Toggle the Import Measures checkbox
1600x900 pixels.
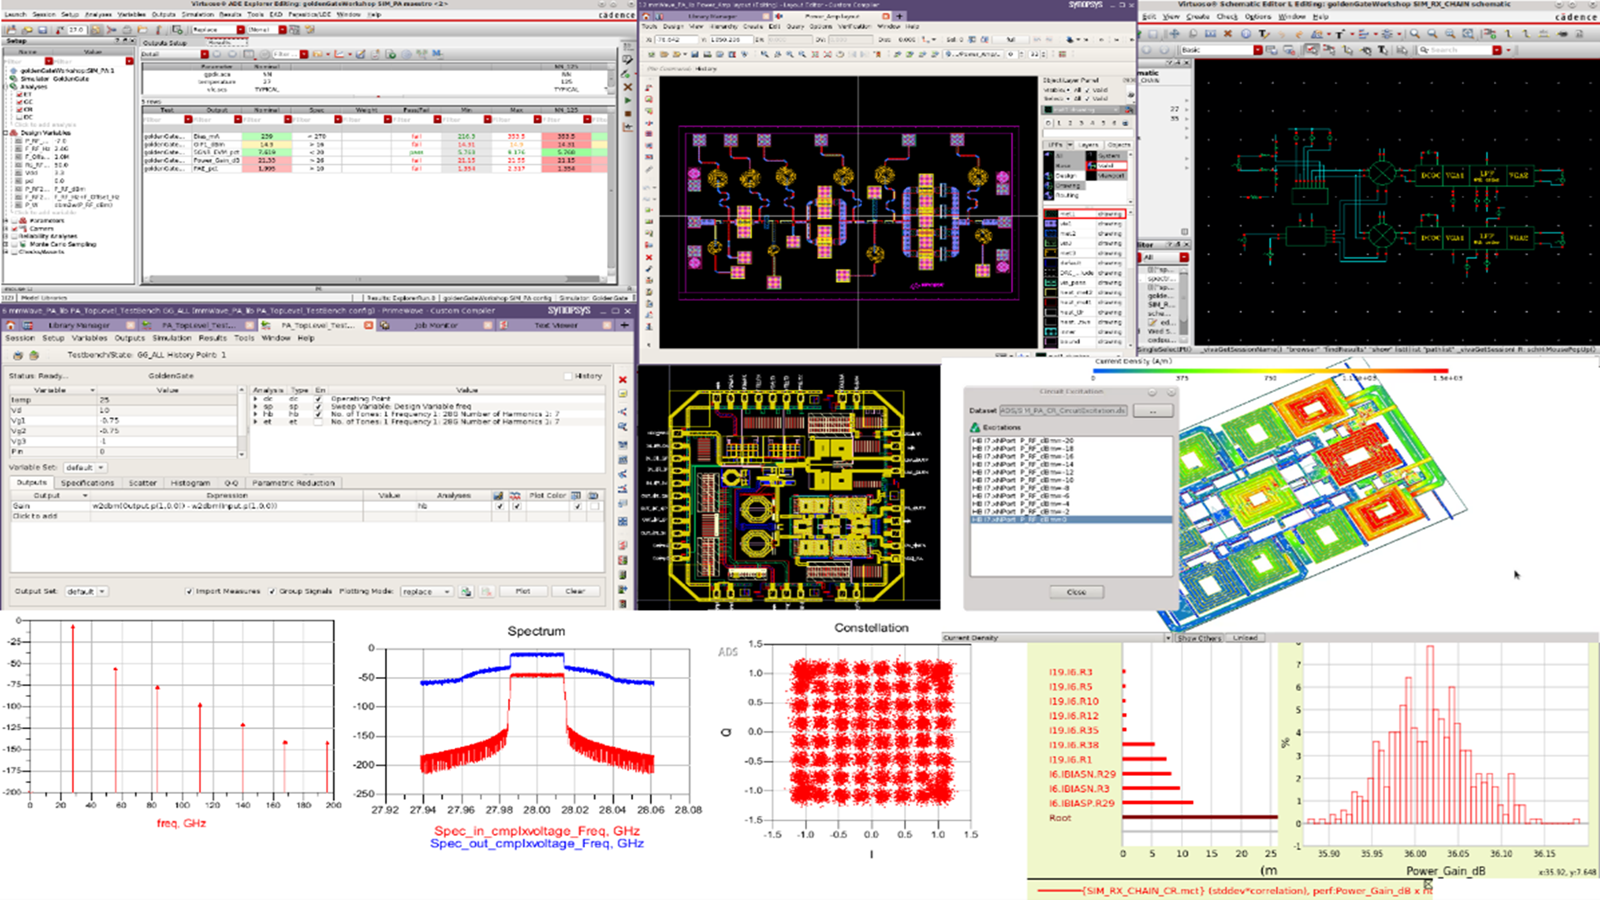click(x=190, y=591)
